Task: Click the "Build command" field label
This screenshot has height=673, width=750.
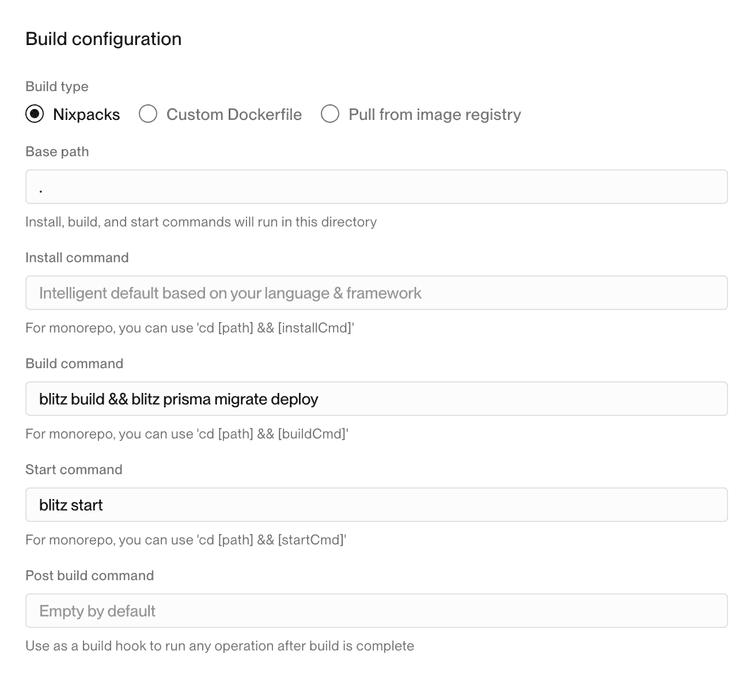Action: pos(74,364)
